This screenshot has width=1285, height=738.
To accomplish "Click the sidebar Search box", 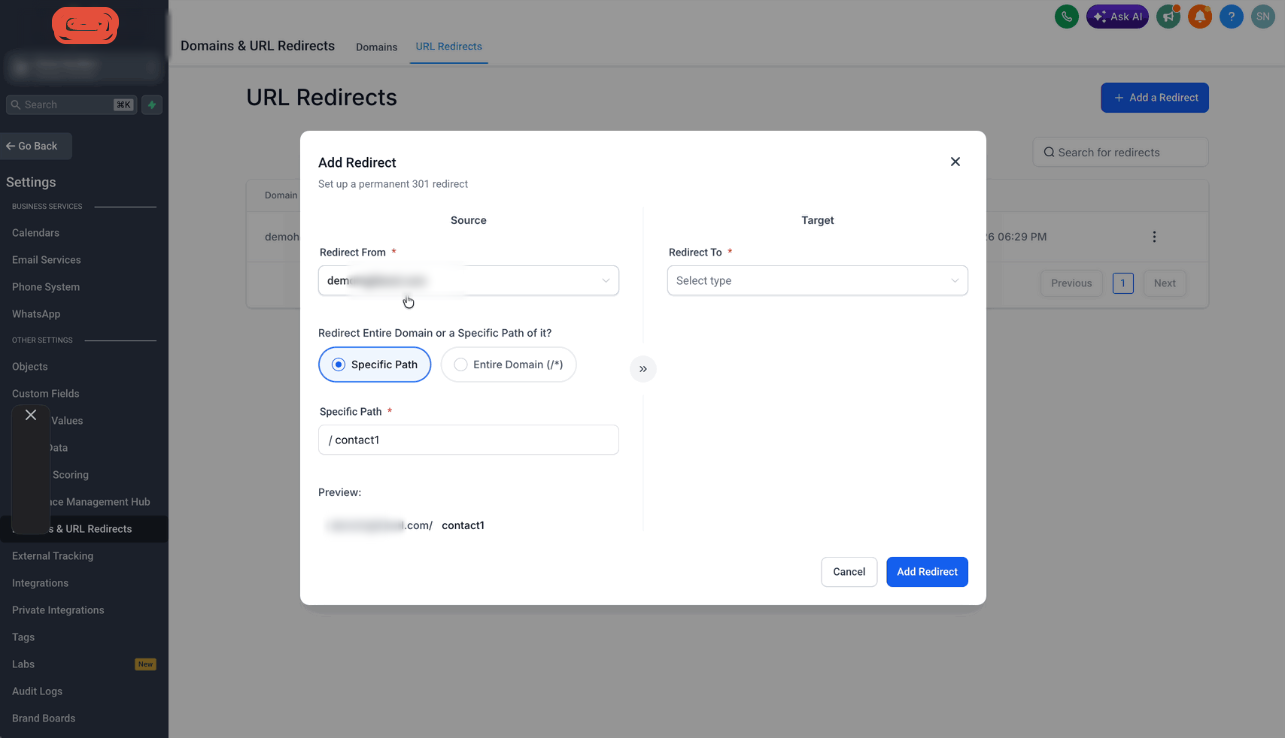I will tap(72, 104).
